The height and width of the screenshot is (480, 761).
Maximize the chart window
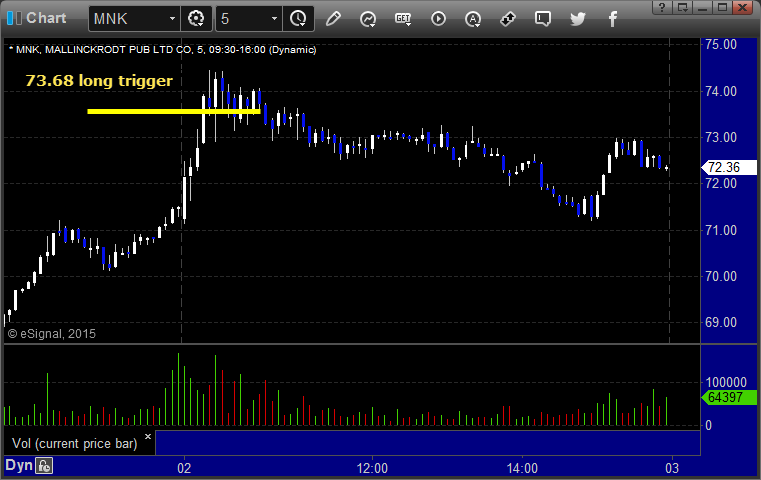pos(723,7)
